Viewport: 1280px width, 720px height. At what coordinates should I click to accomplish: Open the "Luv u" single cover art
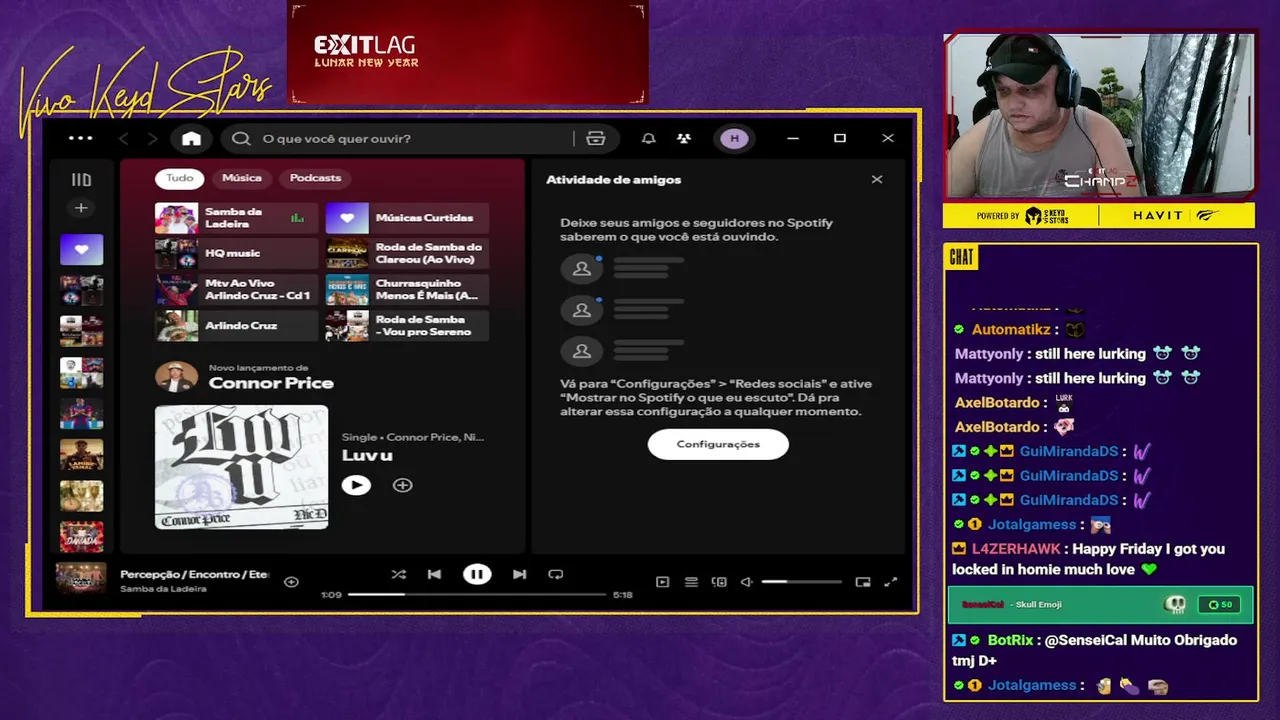click(241, 467)
